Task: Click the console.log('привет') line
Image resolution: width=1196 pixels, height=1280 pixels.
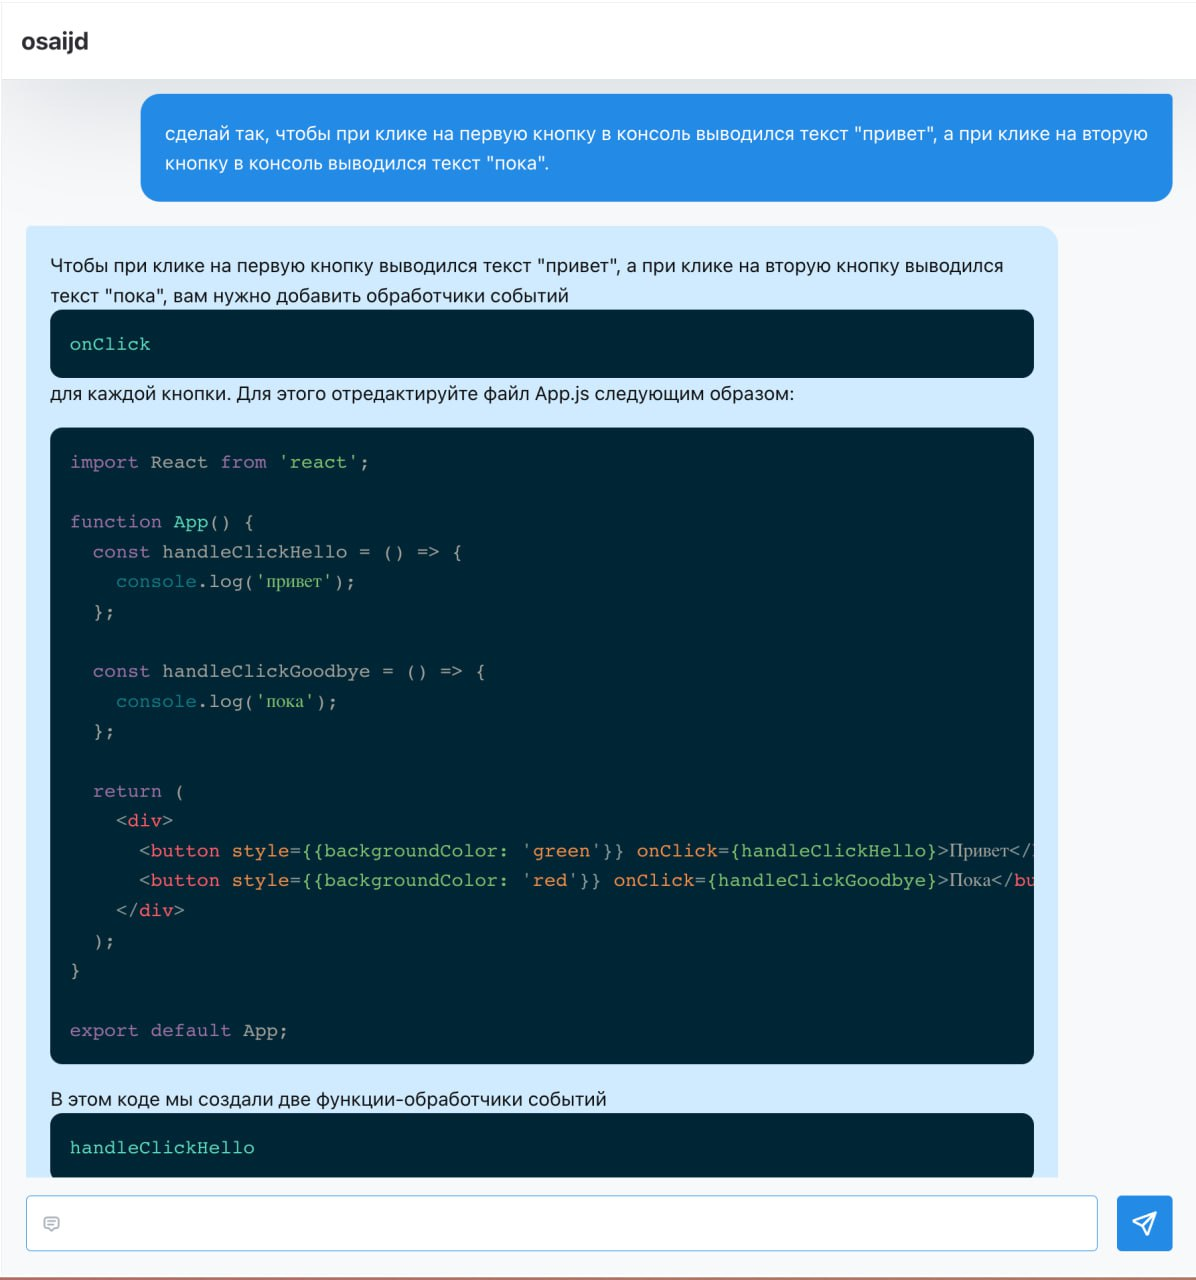Action: click(x=235, y=582)
